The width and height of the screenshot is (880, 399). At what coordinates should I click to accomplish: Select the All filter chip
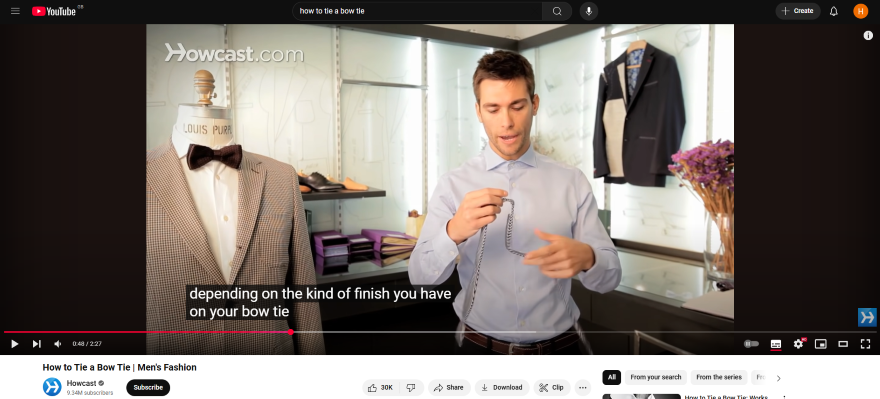click(x=612, y=377)
